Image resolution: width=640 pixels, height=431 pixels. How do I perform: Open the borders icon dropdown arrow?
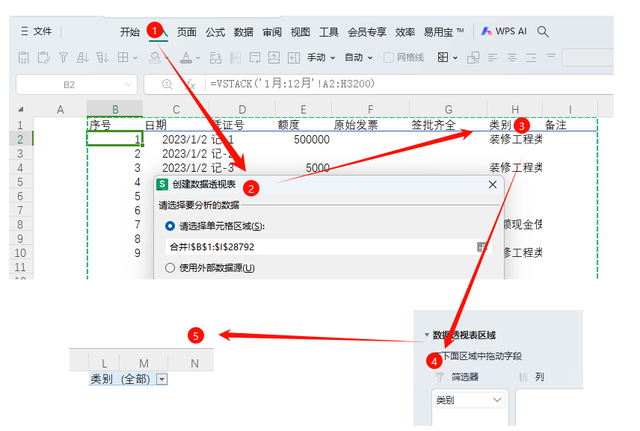[x=135, y=58]
